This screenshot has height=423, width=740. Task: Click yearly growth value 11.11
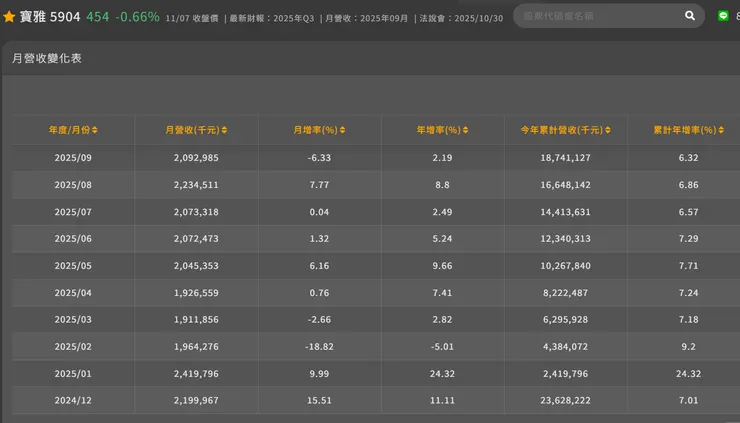coord(442,400)
